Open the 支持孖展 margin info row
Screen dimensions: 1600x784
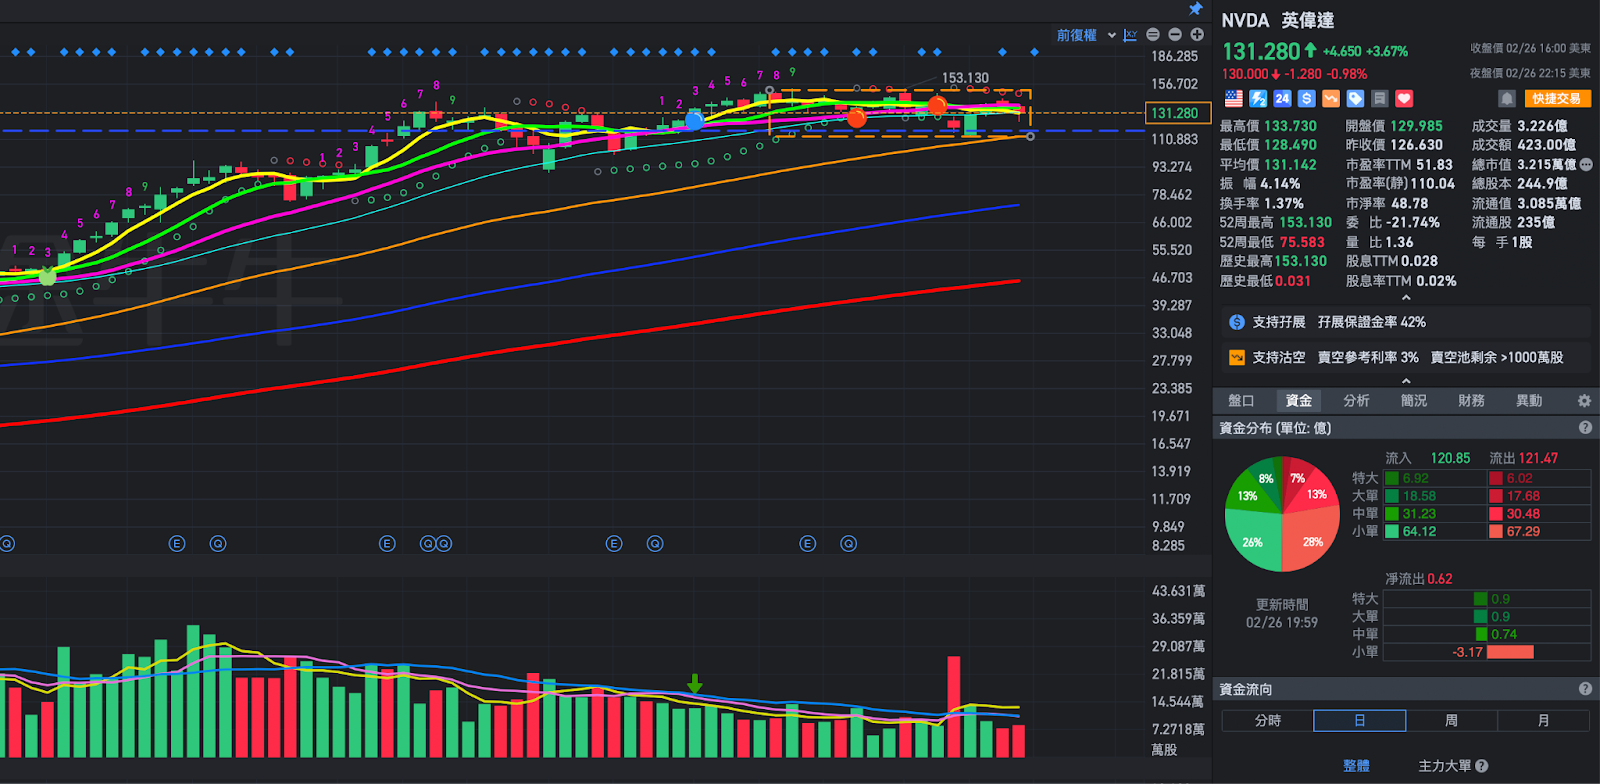click(x=1405, y=322)
